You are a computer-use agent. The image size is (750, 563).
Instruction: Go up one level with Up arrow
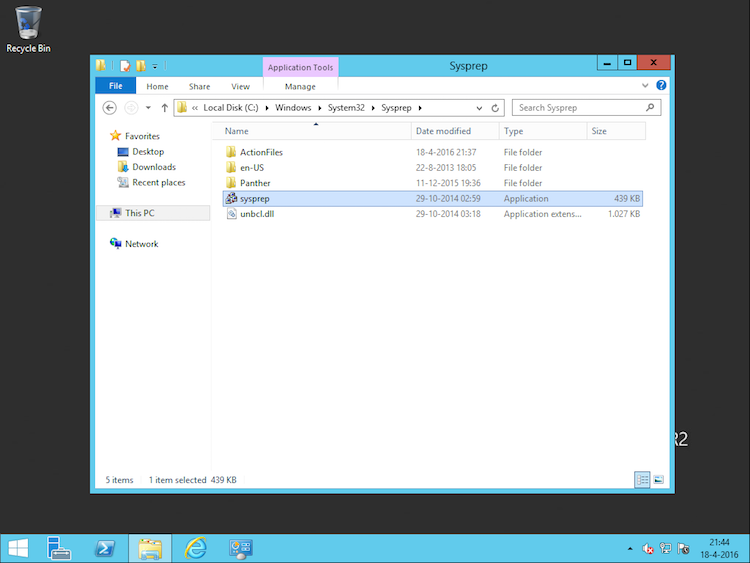[165, 108]
